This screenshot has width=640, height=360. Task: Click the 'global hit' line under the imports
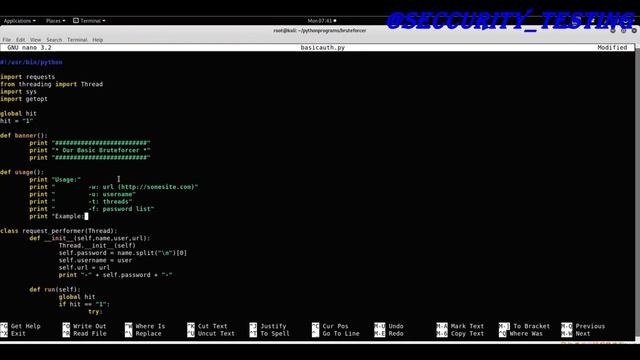(18, 113)
